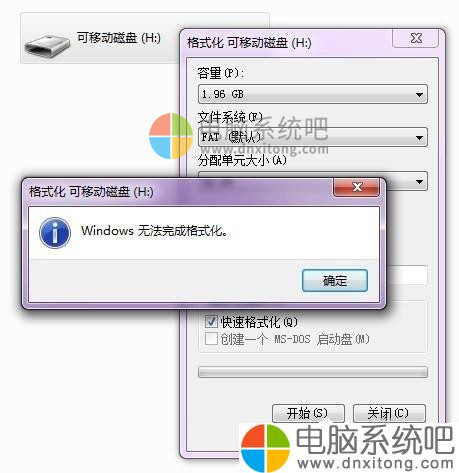Click the 确定 button
The image size is (459, 473).
point(335,280)
